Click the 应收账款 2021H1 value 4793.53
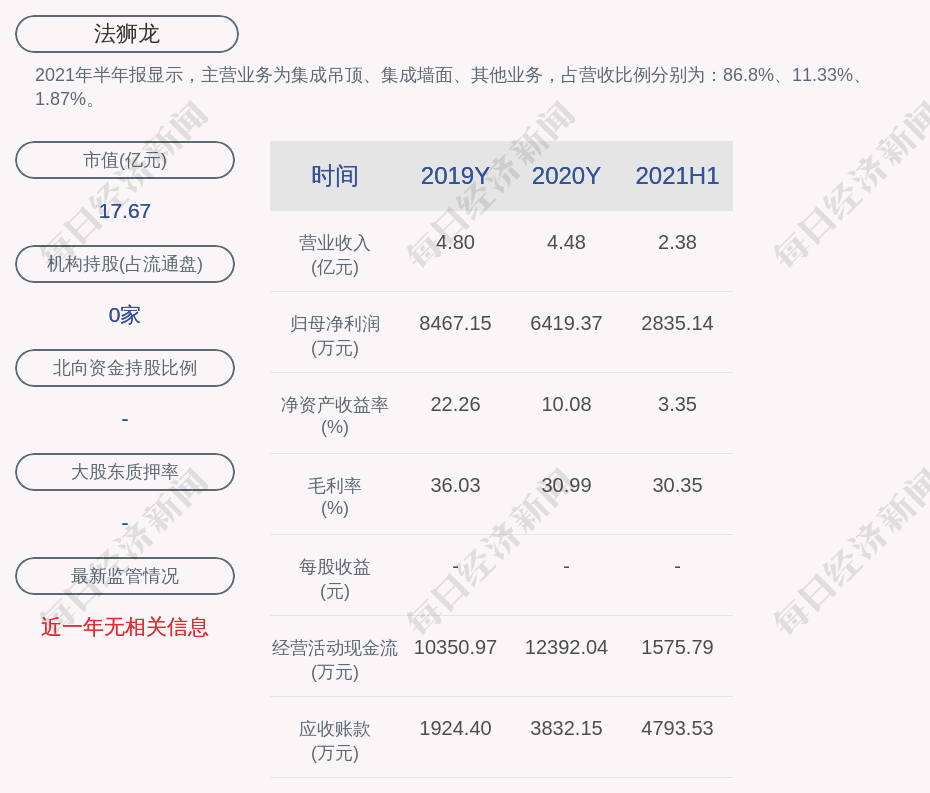This screenshot has width=930, height=793. tap(677, 728)
